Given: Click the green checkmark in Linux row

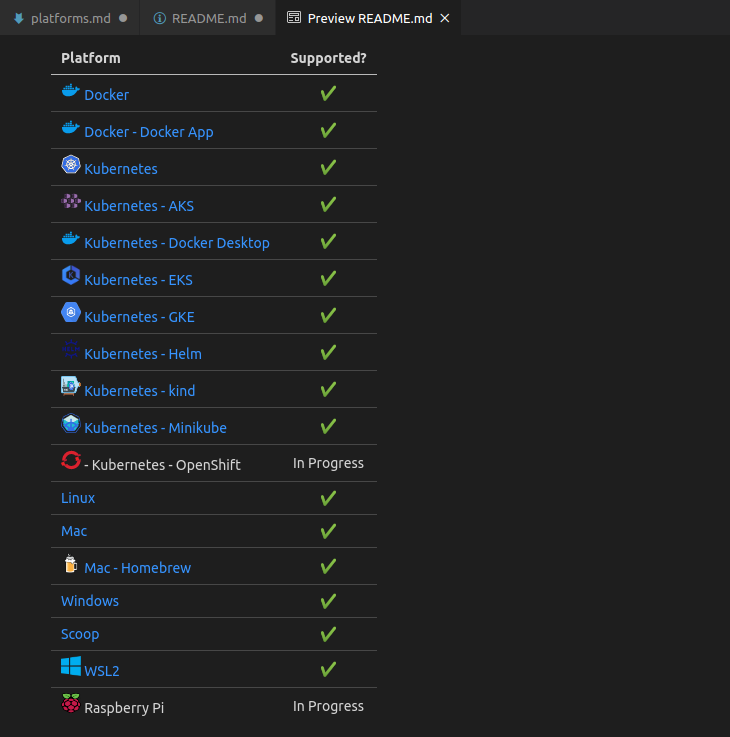Looking at the screenshot, I should point(328,498).
